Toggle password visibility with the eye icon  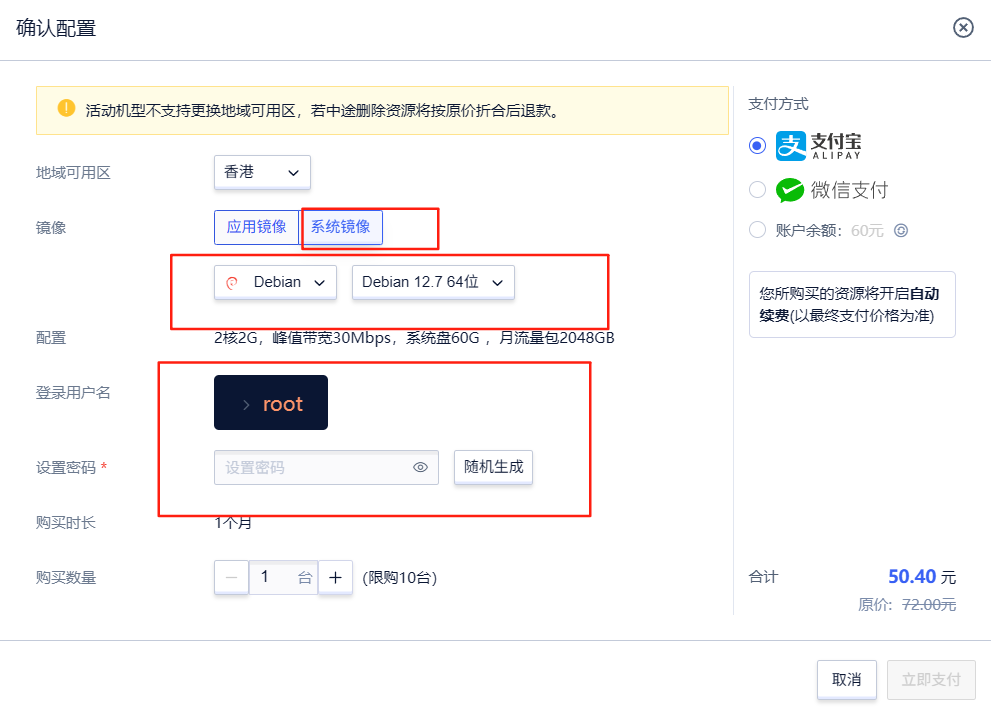(x=421, y=467)
